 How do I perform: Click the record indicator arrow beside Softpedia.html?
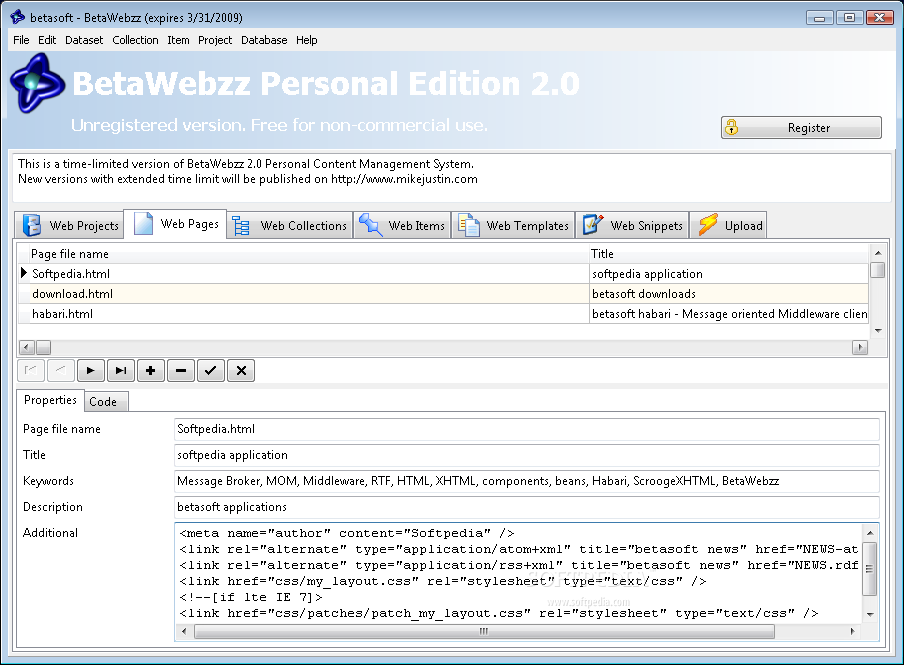[x=24, y=273]
